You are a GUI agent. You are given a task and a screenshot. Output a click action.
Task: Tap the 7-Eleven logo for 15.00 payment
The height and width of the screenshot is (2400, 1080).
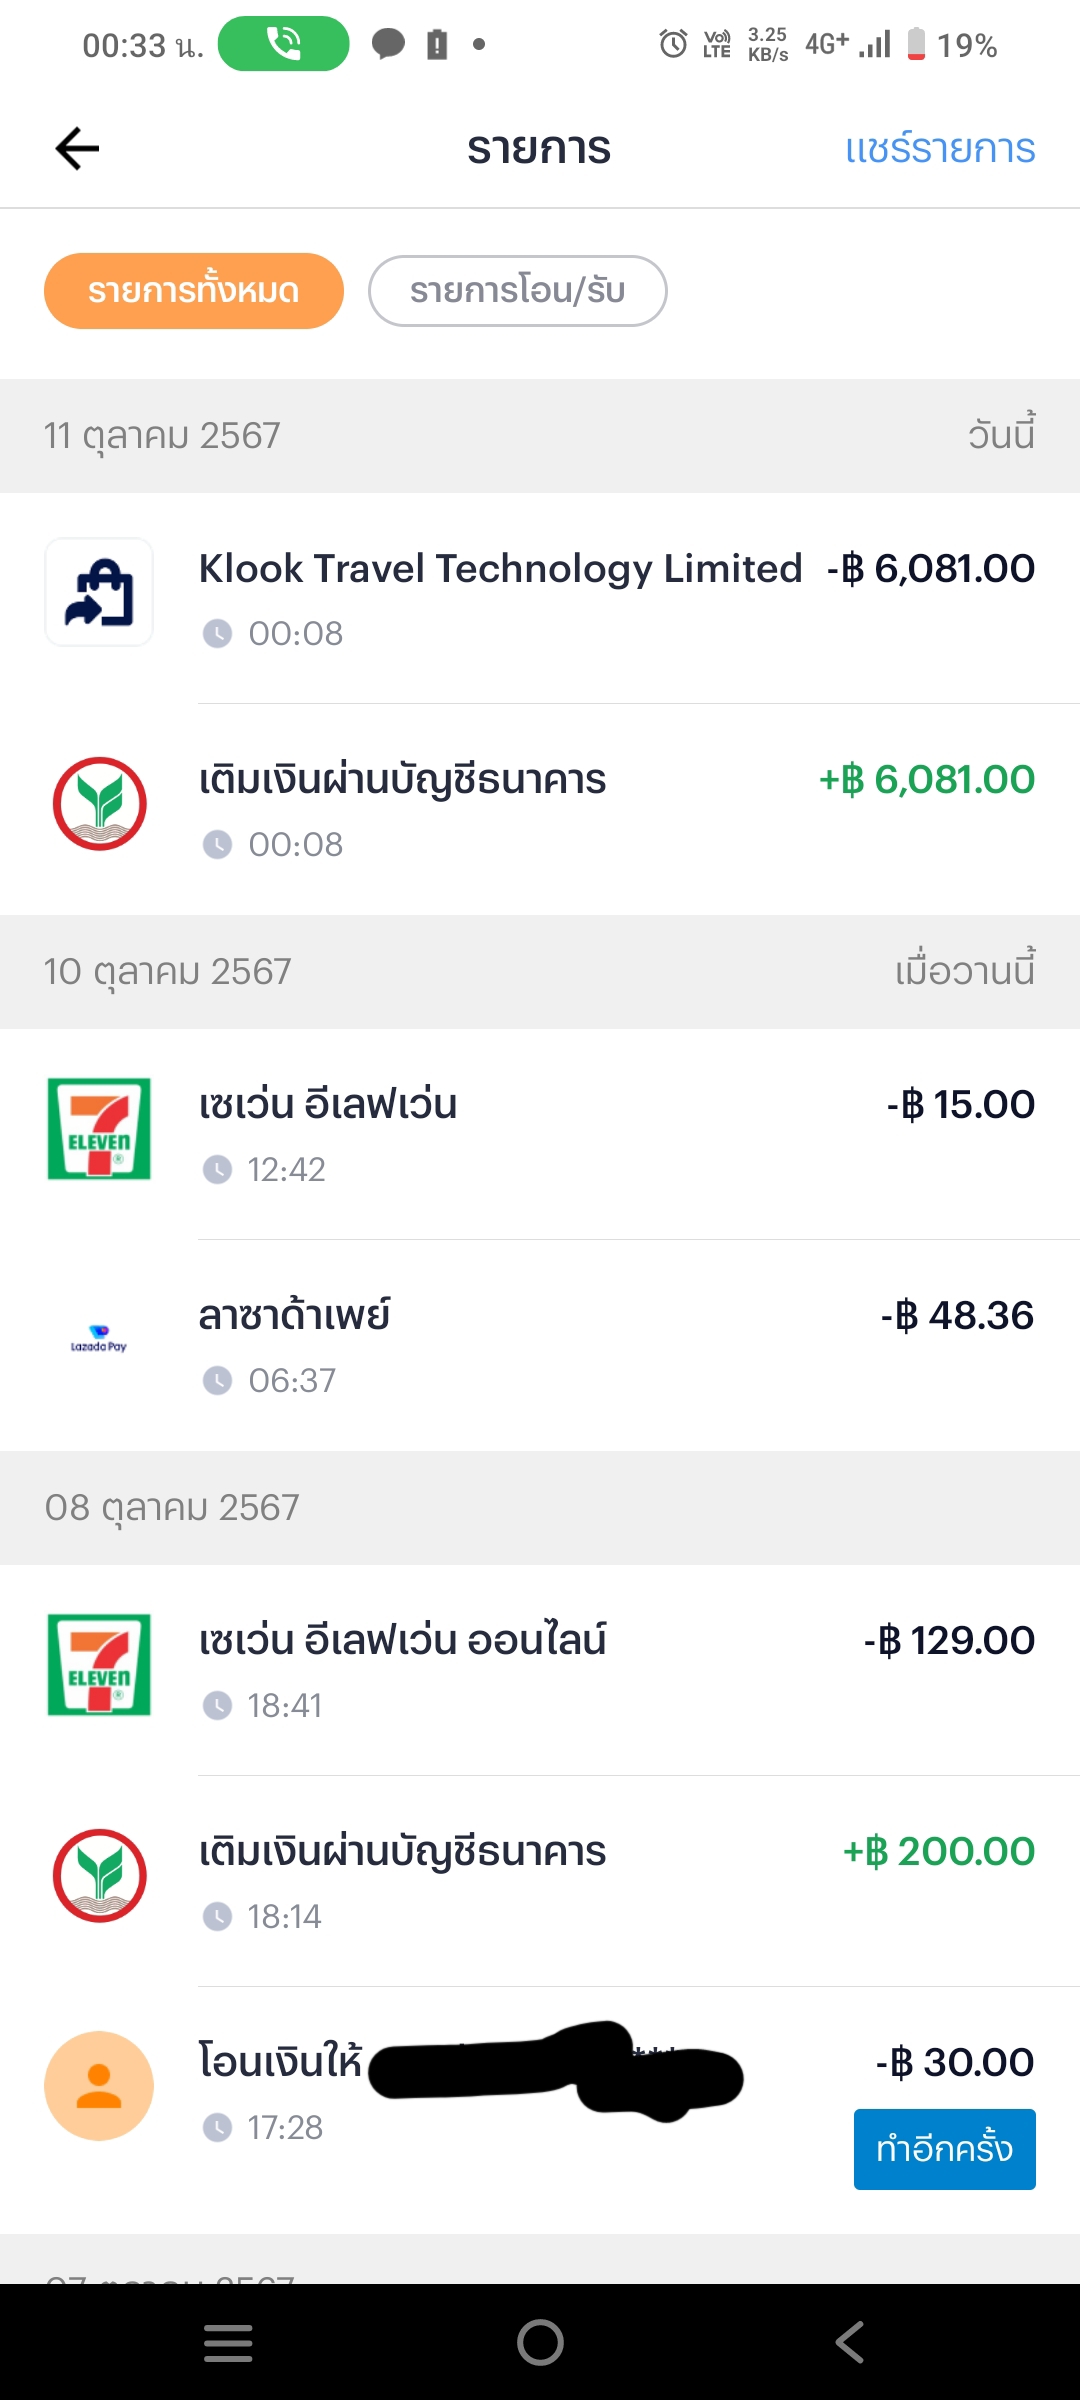[x=99, y=1129]
